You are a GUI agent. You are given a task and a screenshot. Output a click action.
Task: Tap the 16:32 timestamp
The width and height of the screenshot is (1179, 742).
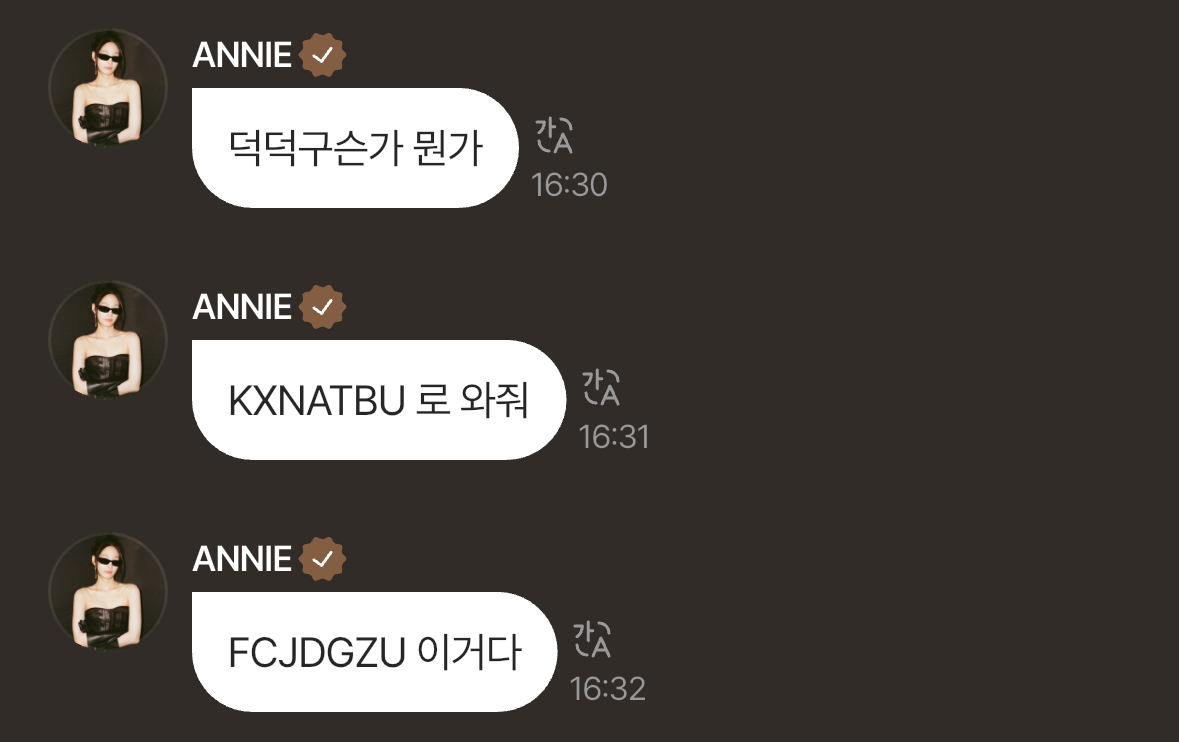(x=608, y=689)
